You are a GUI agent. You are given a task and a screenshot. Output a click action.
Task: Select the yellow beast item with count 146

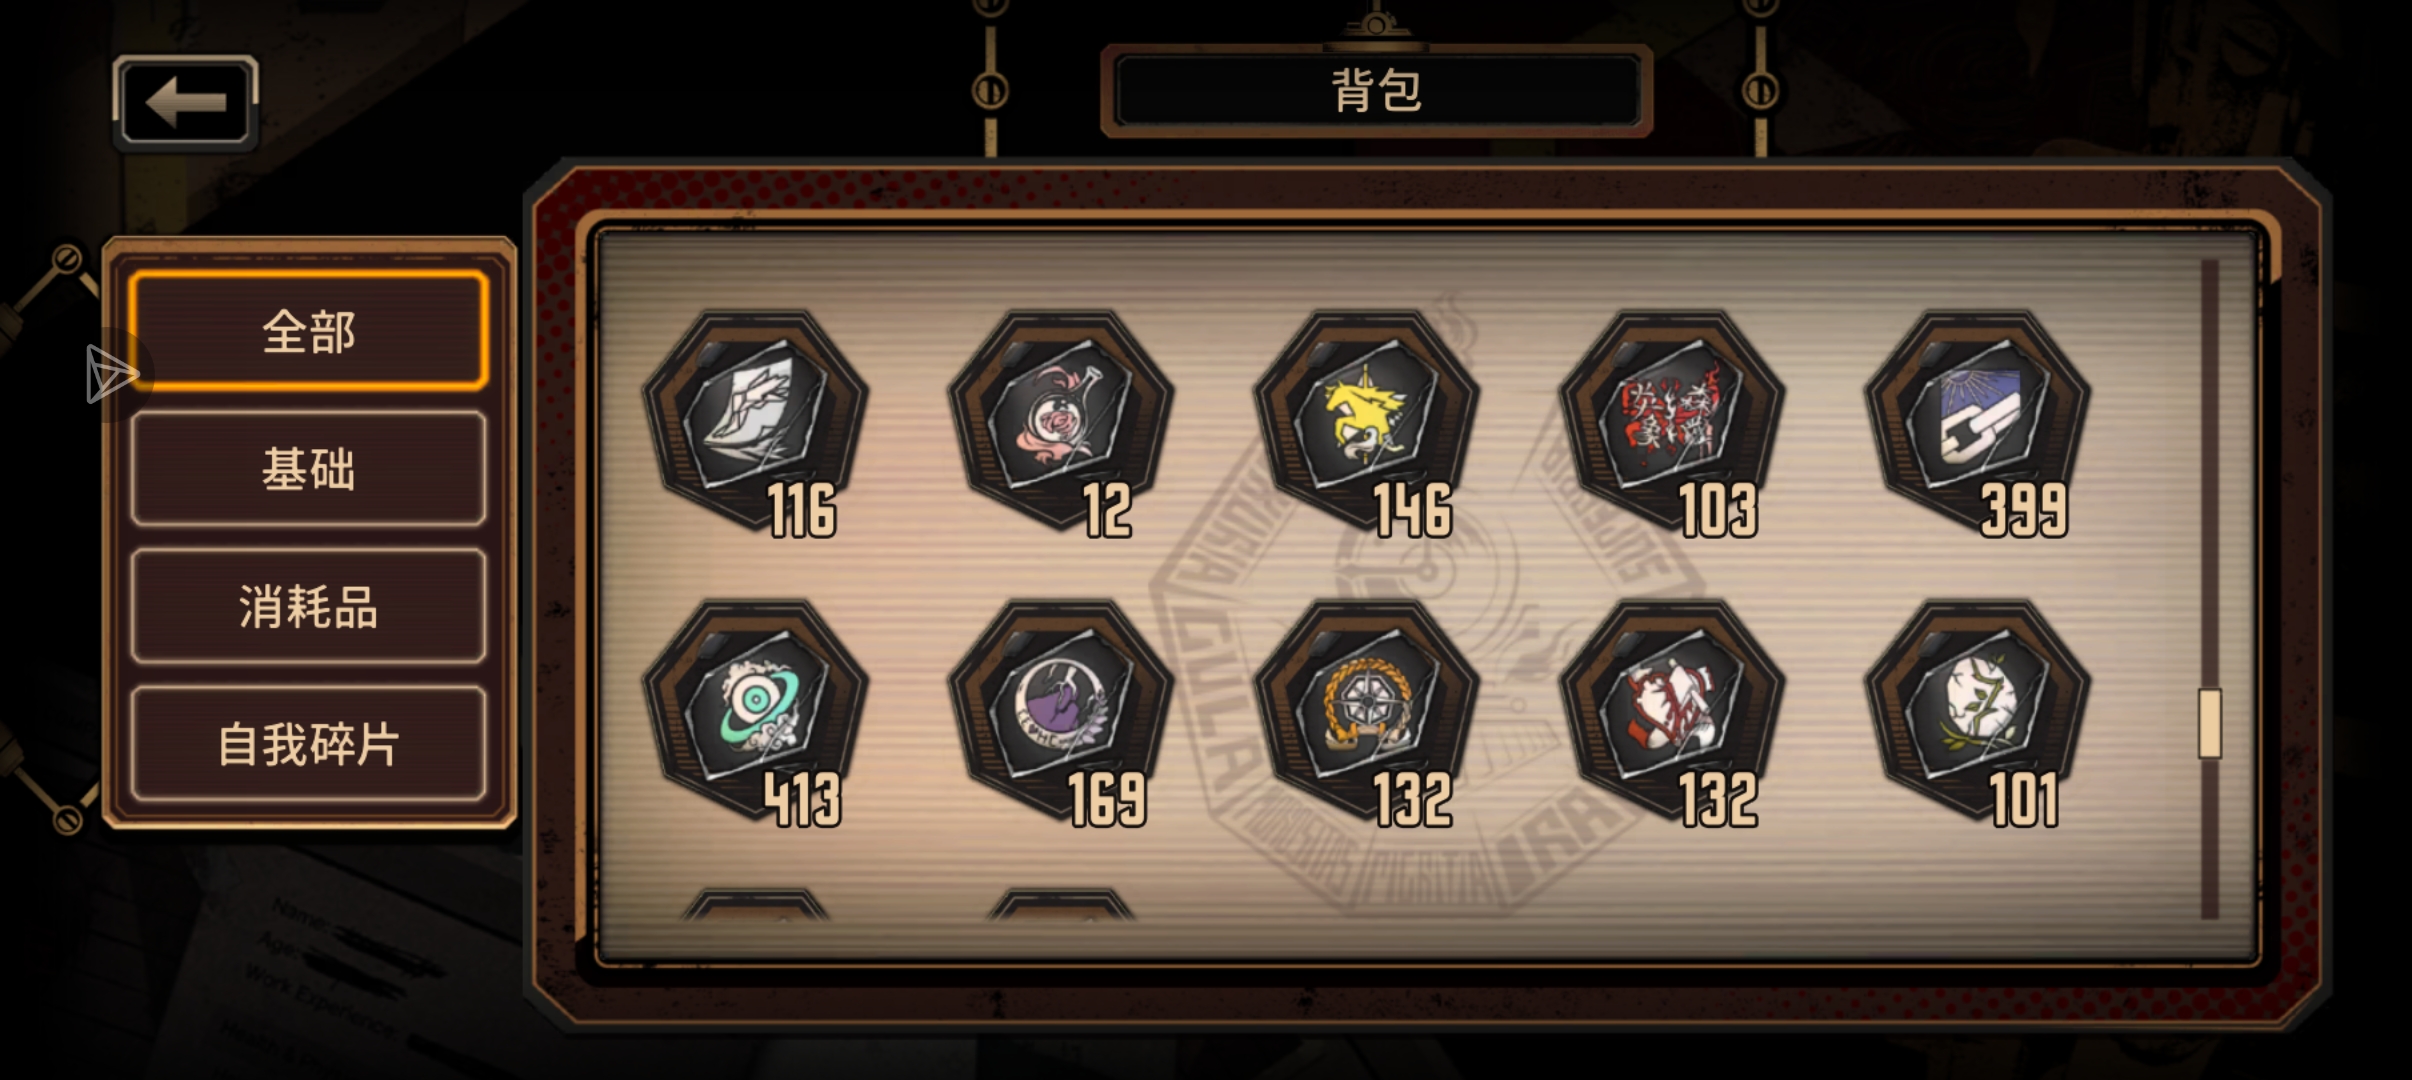click(1367, 422)
